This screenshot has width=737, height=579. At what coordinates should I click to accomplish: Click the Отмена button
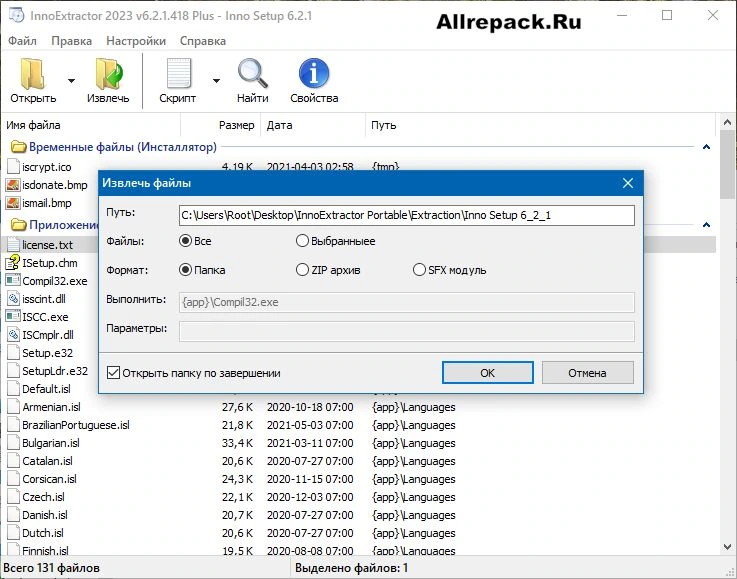click(x=588, y=373)
